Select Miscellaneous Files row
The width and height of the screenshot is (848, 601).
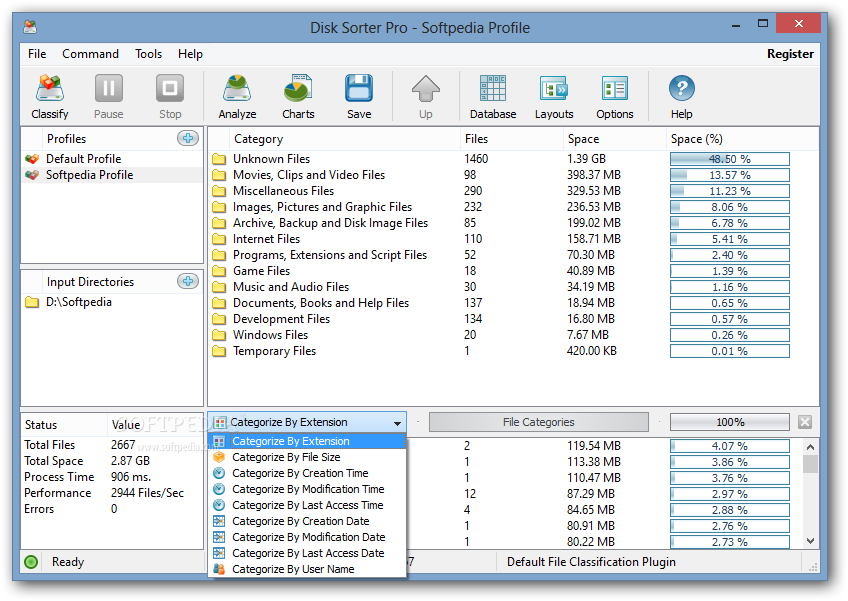click(x=513, y=191)
